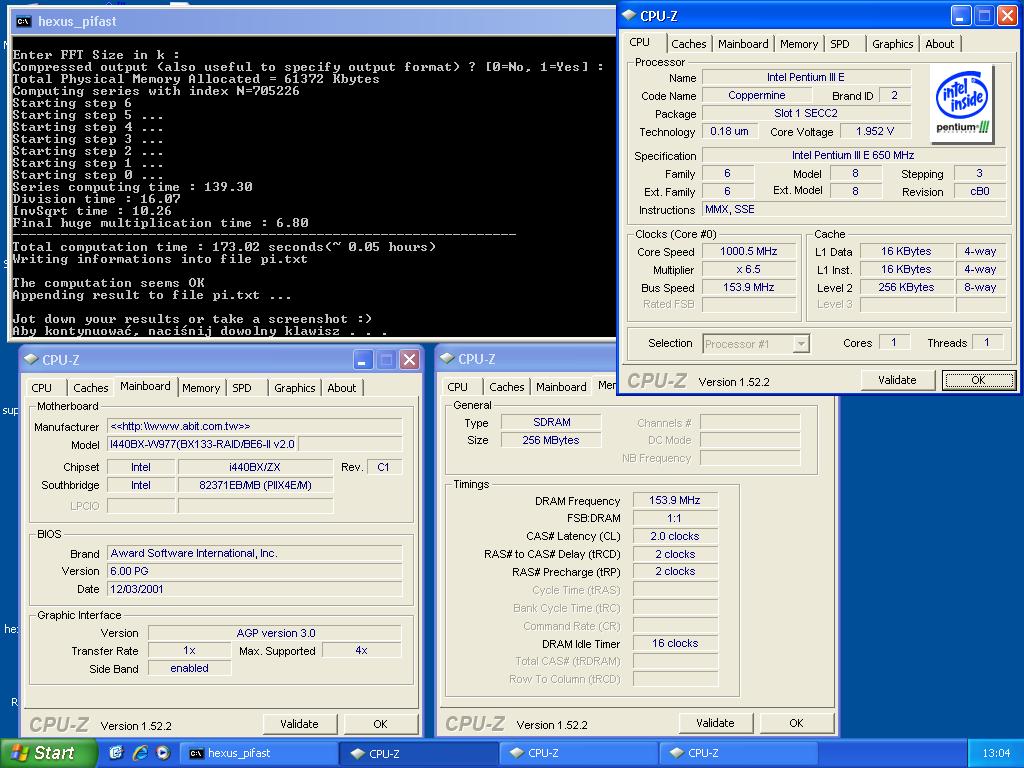Click the Core Speed 1000.5 MHz value
The width and height of the screenshot is (1024, 768).
tap(749, 251)
